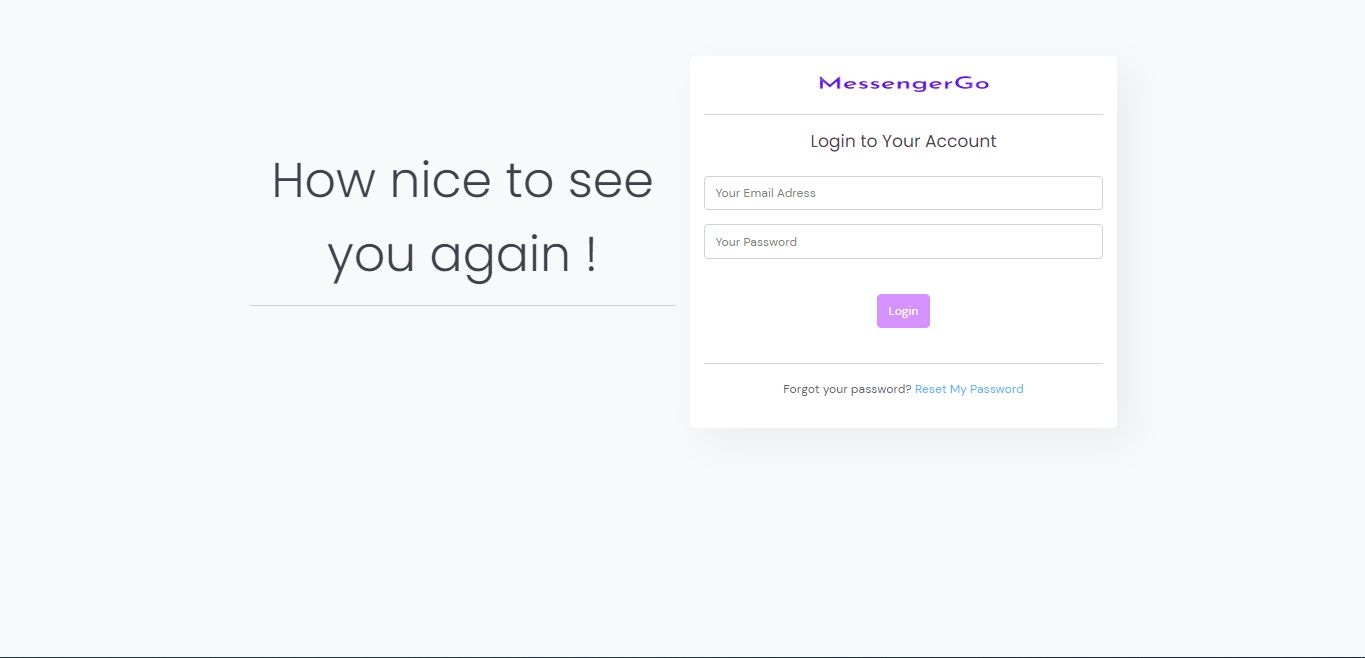The image size is (1365, 658).
Task: Submit the form using the Login button
Action: 903,311
